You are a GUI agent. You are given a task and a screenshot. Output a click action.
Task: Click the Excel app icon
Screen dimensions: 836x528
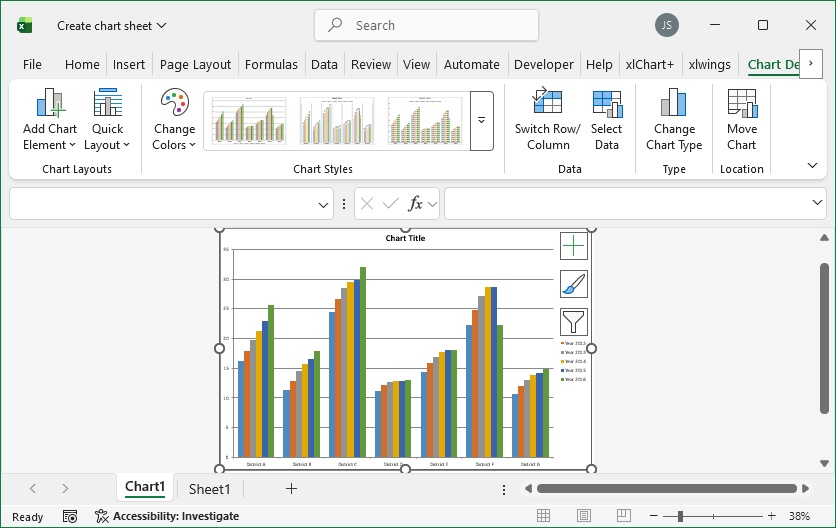point(25,25)
